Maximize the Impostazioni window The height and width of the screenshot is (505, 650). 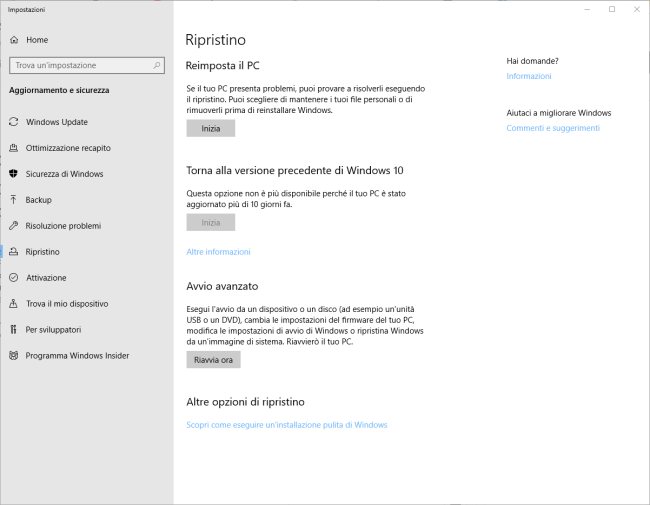tap(612, 9)
